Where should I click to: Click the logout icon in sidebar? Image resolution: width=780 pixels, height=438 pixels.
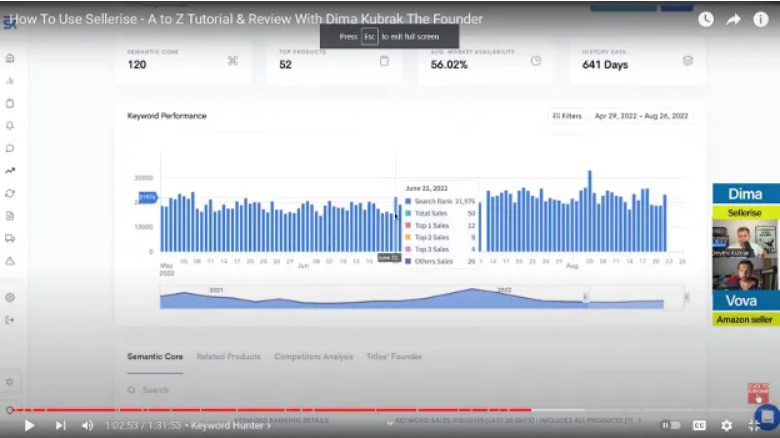click(10, 320)
